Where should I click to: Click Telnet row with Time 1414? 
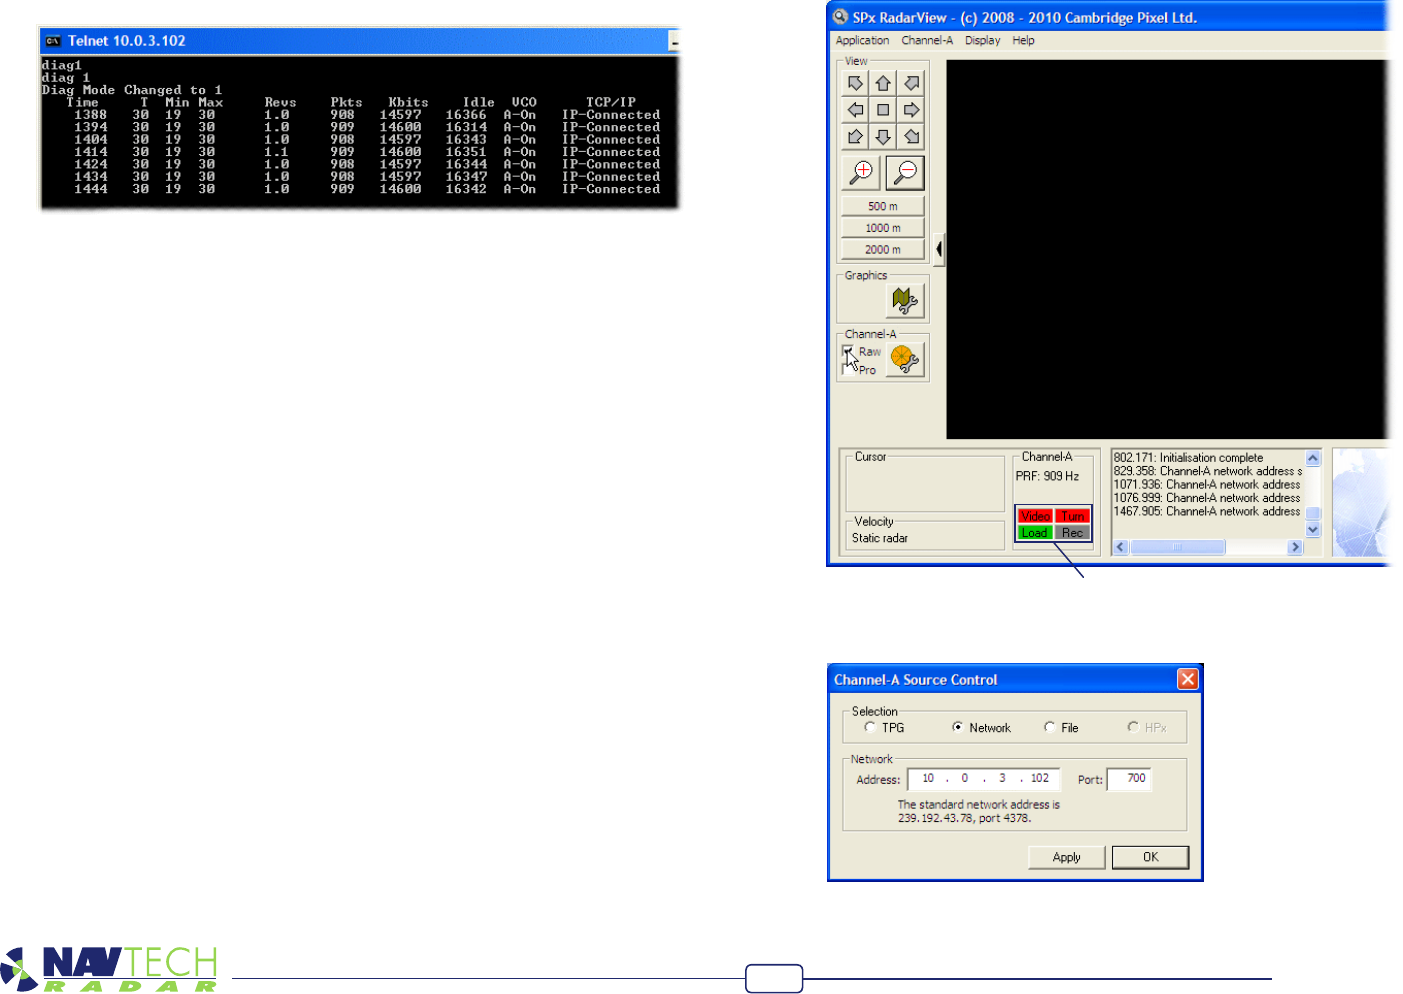[x=367, y=152]
